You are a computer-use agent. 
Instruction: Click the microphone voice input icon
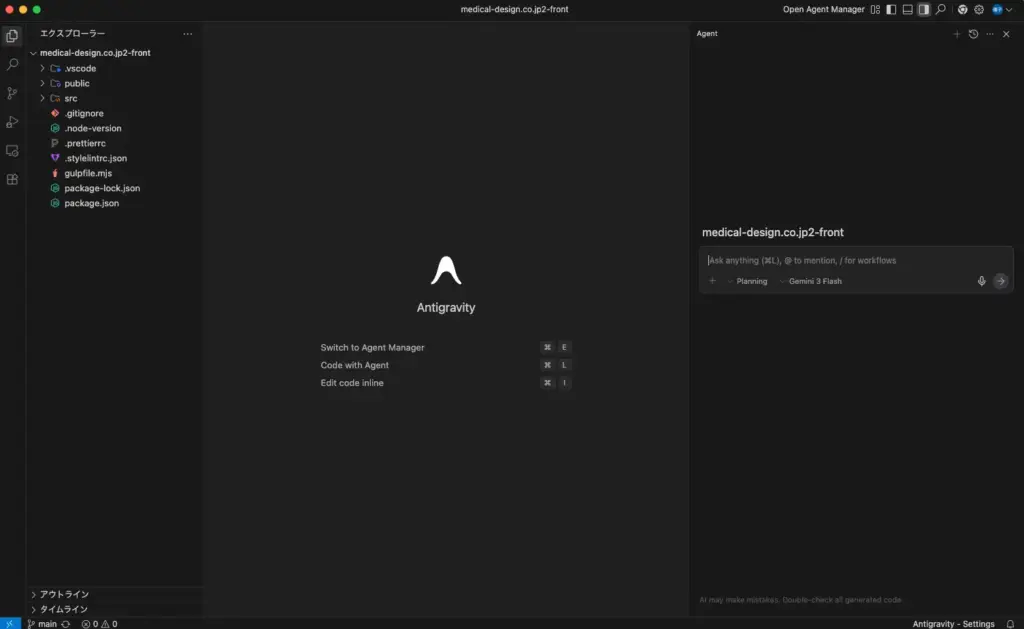coord(981,281)
